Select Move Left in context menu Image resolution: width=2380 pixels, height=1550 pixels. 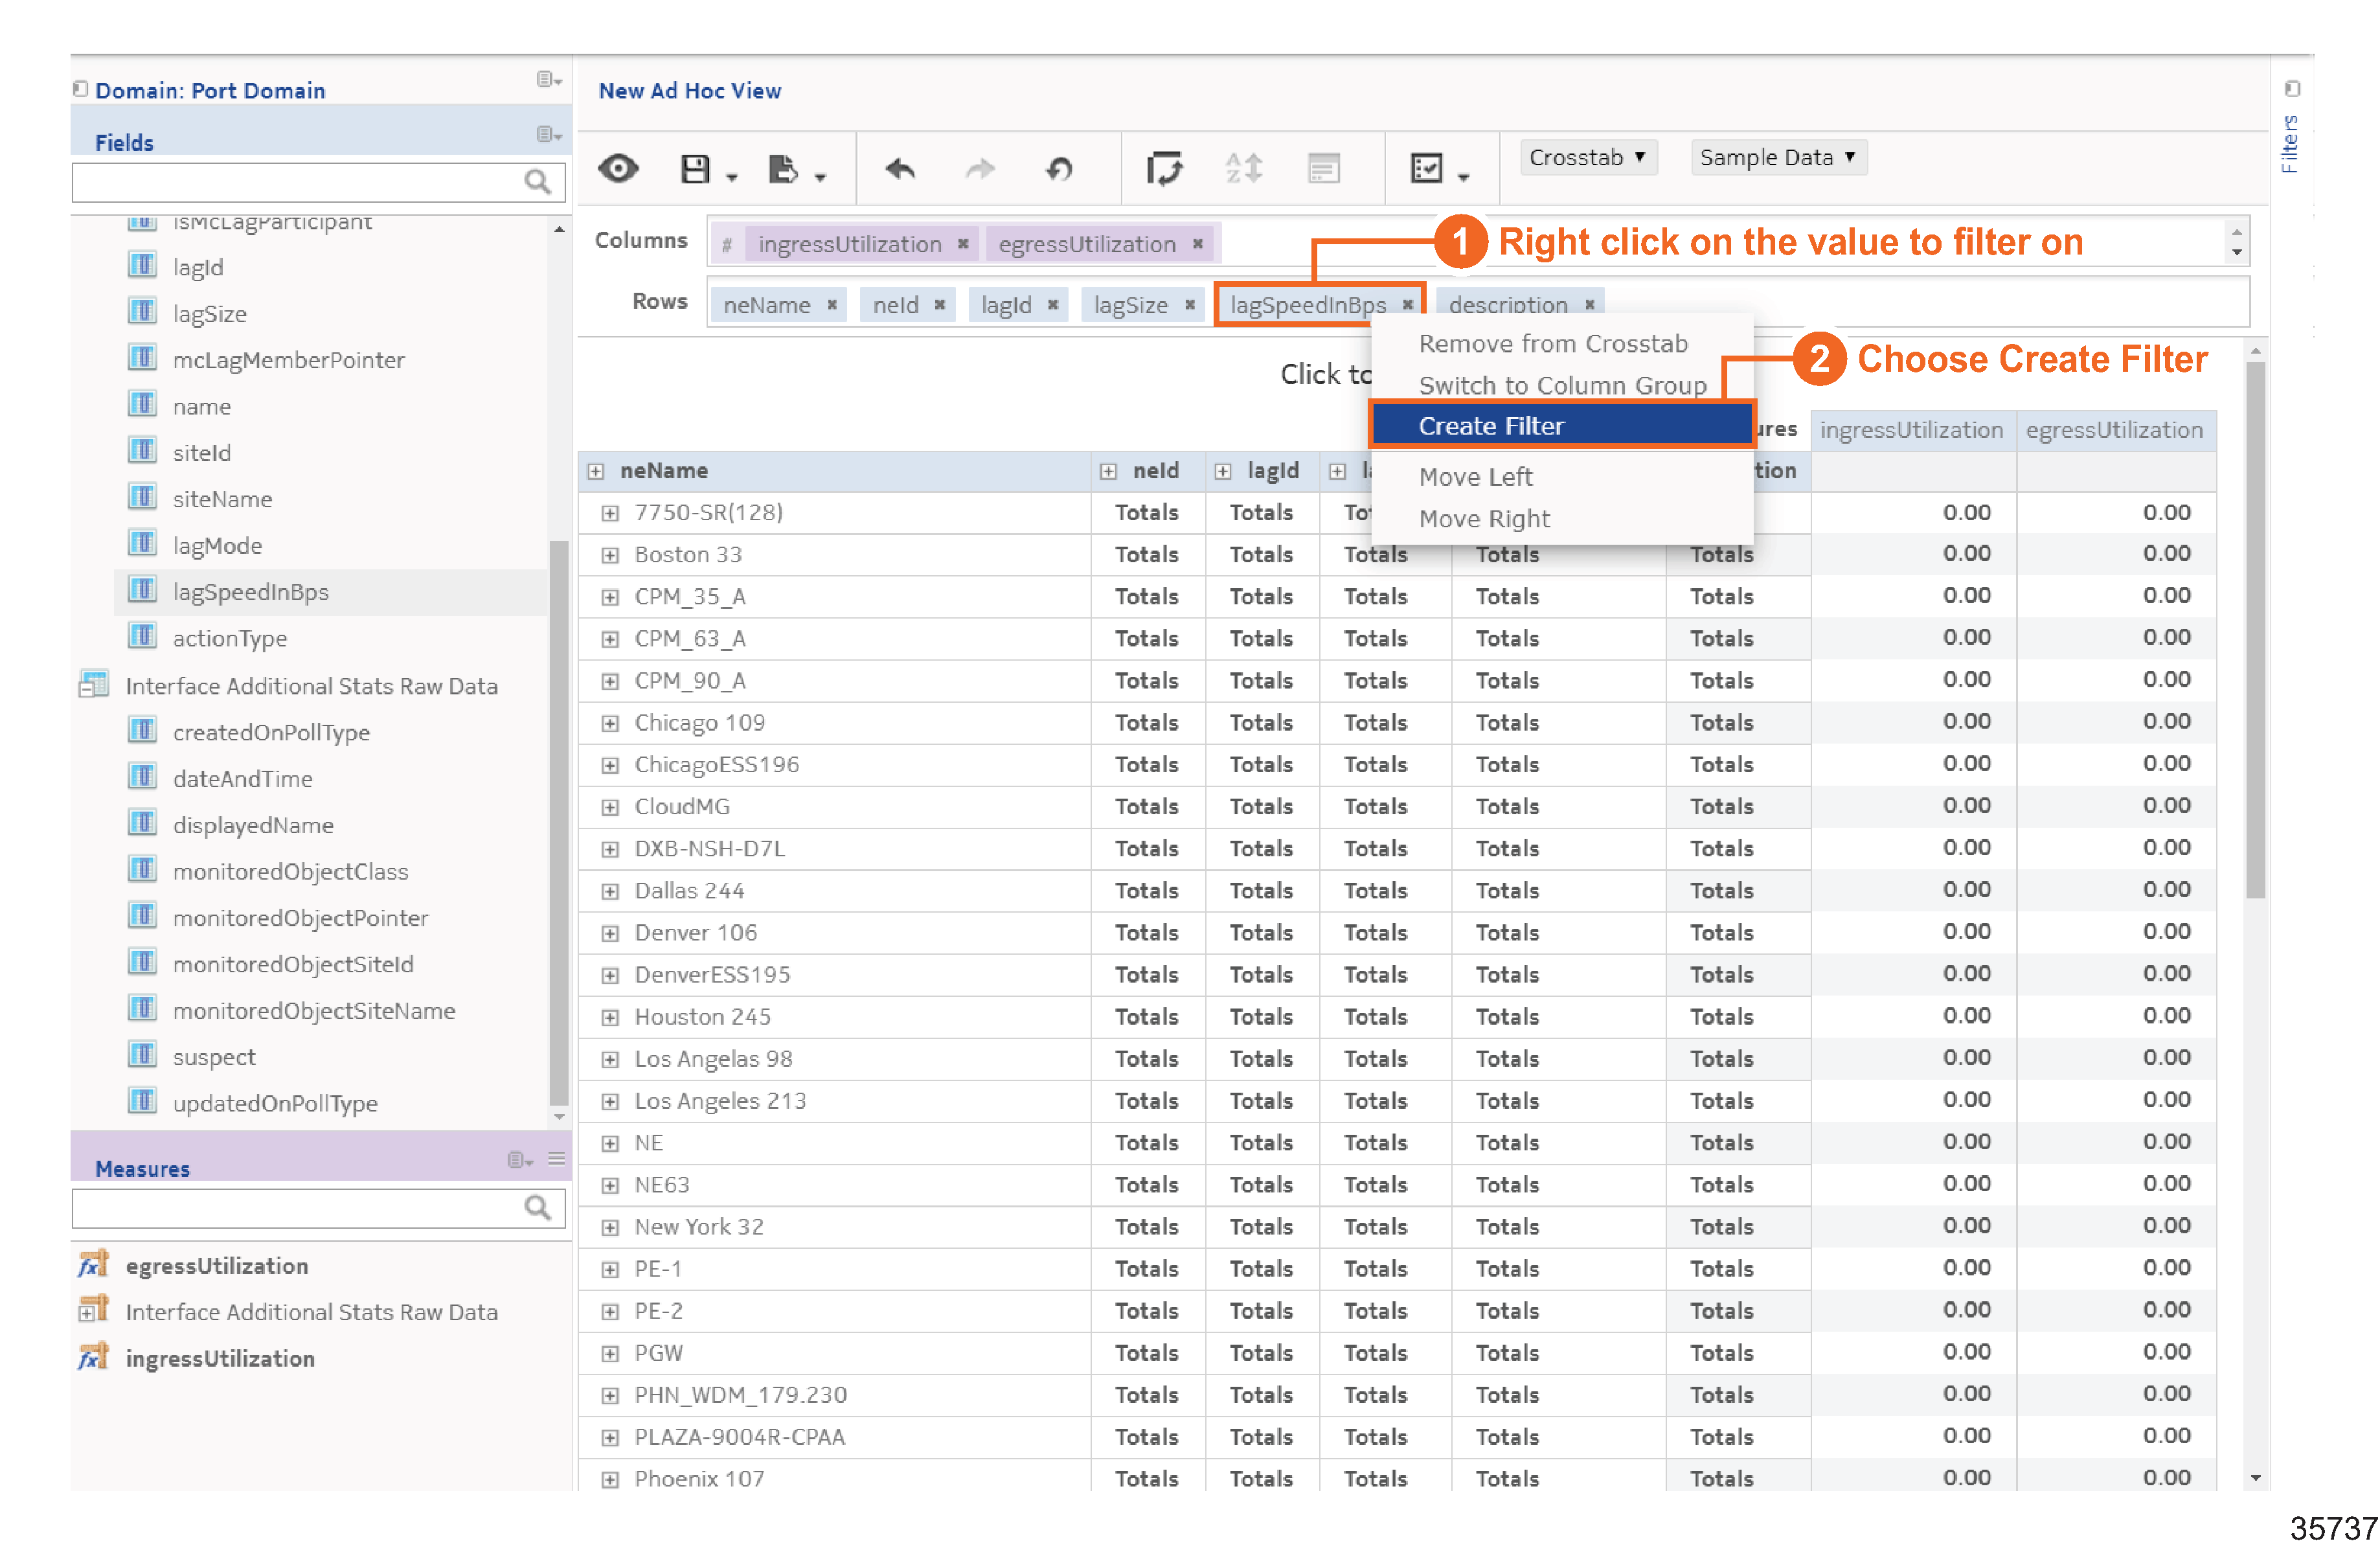click(x=1475, y=477)
